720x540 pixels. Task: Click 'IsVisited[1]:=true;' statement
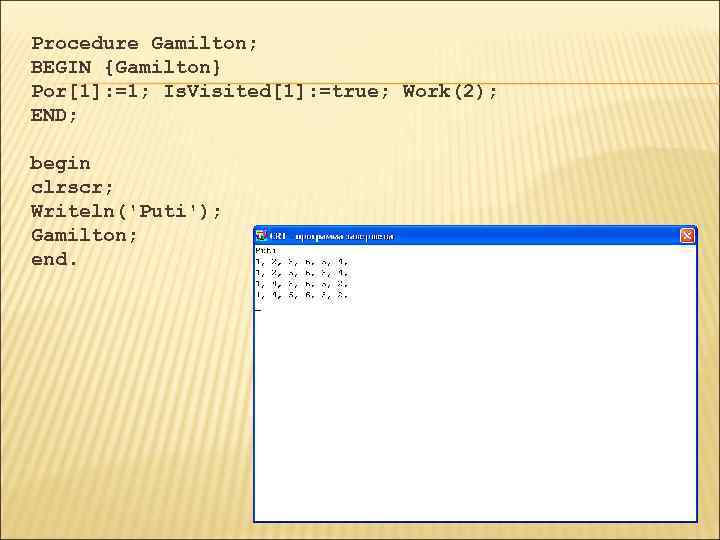(x=277, y=91)
